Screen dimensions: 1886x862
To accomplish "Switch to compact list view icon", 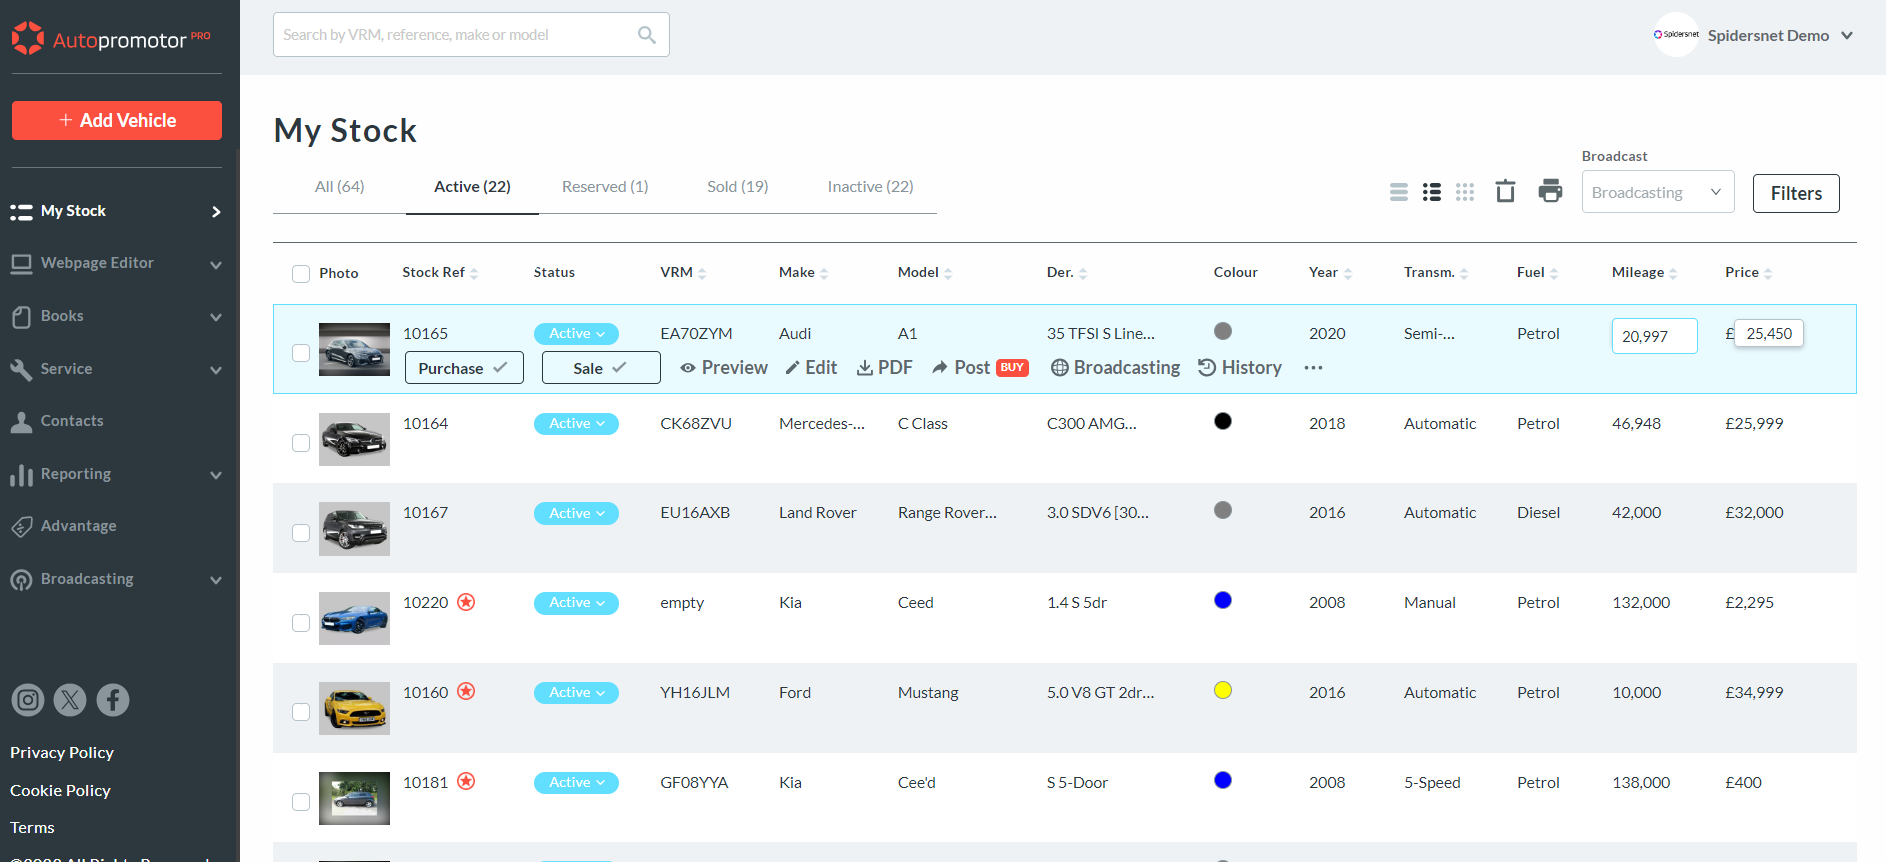I will [x=1399, y=192].
